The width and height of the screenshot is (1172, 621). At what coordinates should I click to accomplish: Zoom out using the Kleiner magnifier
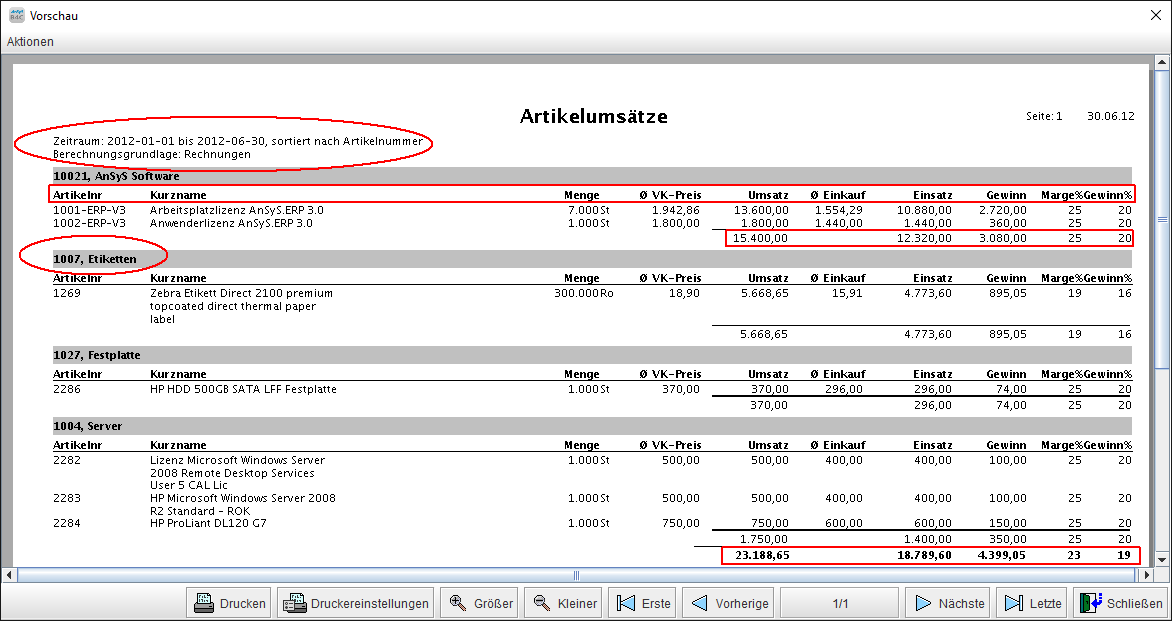point(565,603)
